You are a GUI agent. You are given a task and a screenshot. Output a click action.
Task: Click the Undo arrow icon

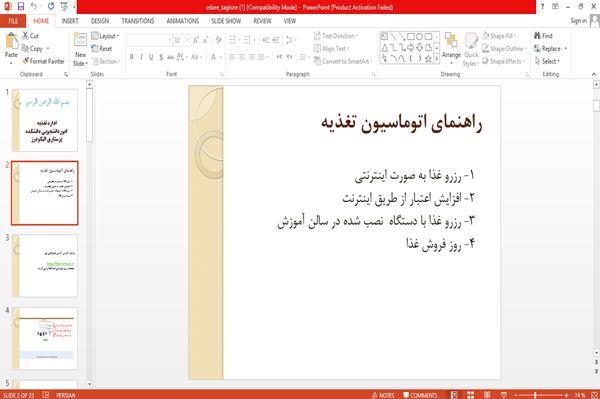click(x=34, y=6)
